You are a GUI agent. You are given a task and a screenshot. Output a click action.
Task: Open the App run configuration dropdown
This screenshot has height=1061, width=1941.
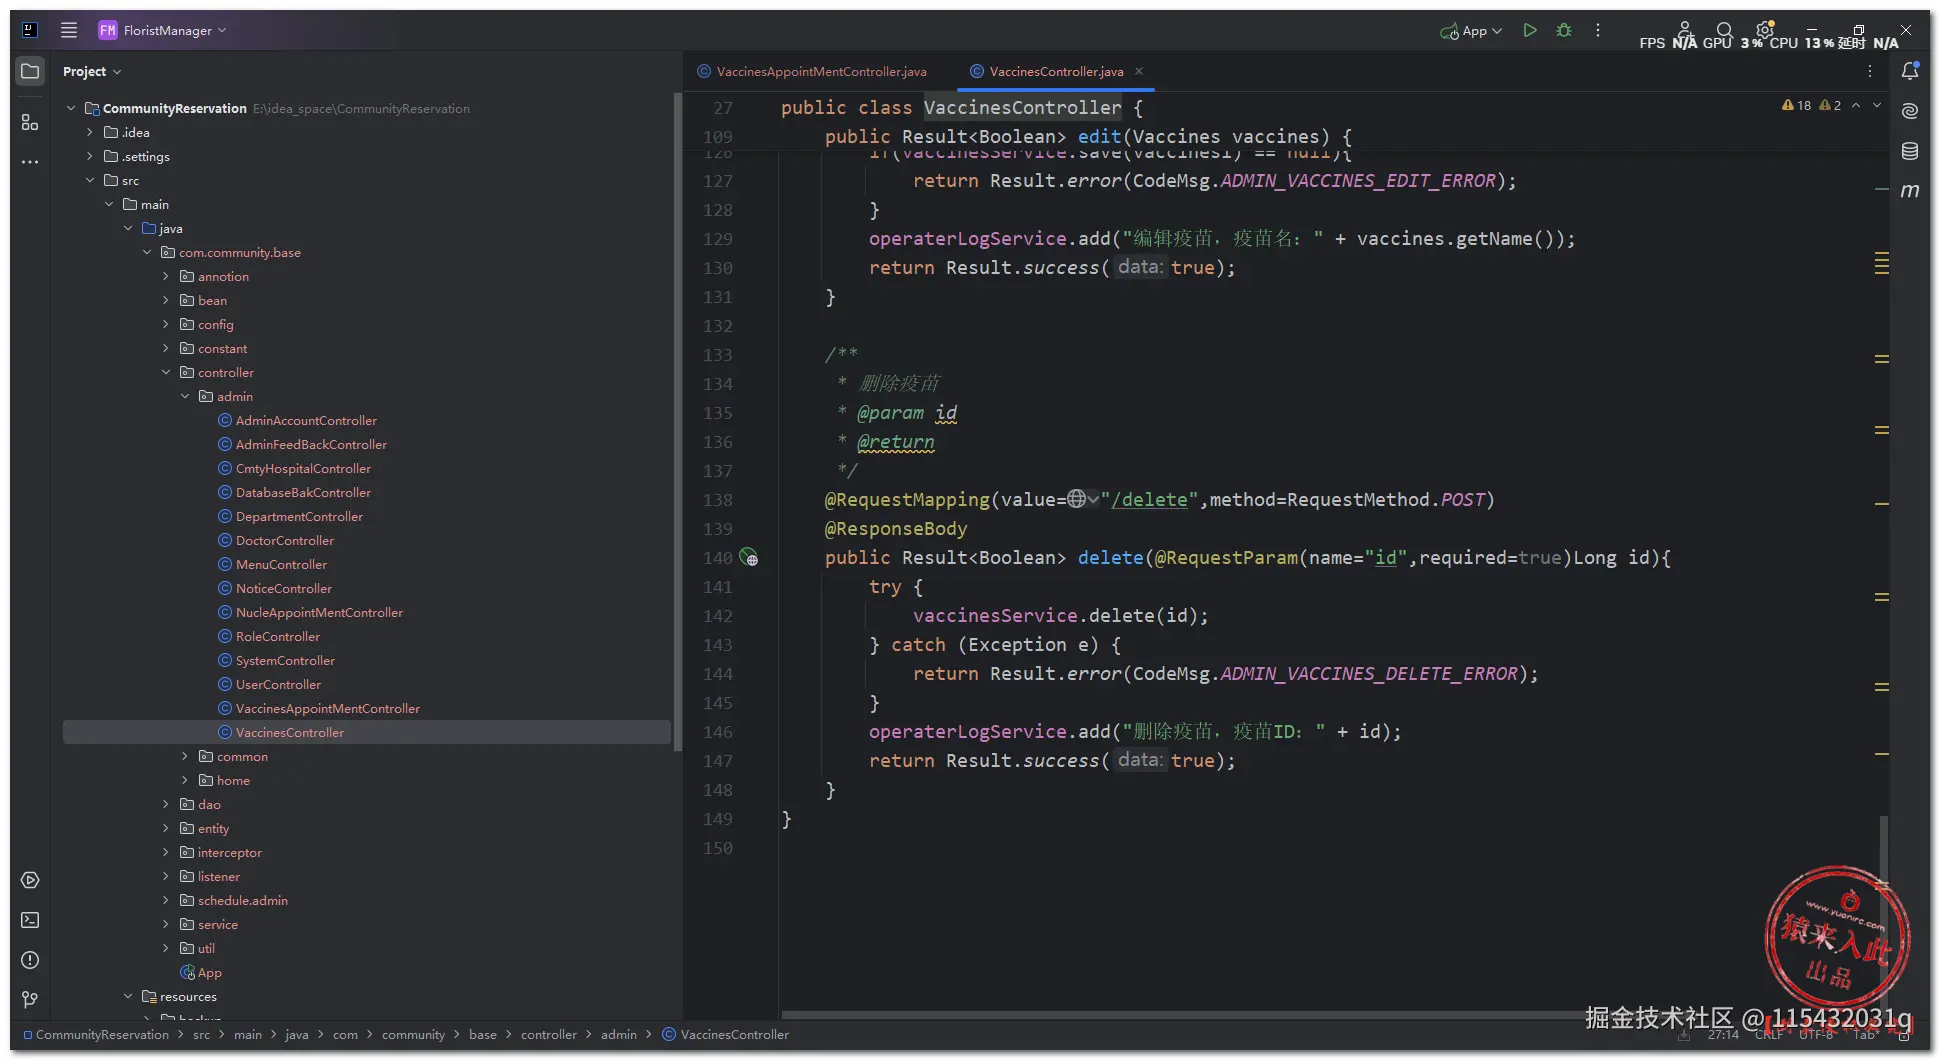(1471, 31)
